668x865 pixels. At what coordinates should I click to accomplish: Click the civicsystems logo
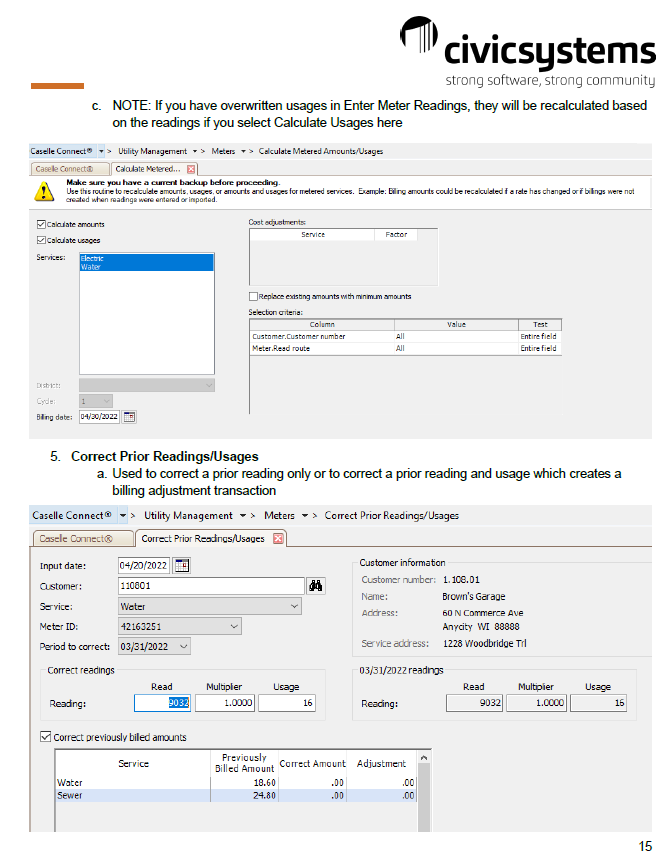click(x=528, y=51)
